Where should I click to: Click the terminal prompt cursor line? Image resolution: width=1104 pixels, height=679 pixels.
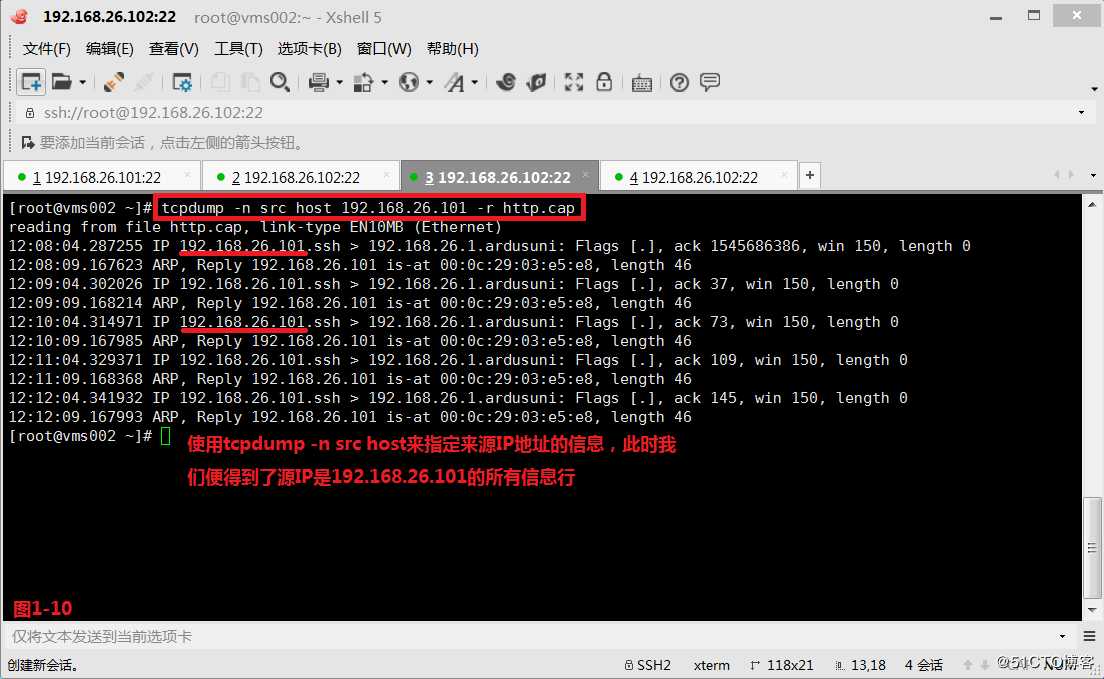[x=90, y=436]
